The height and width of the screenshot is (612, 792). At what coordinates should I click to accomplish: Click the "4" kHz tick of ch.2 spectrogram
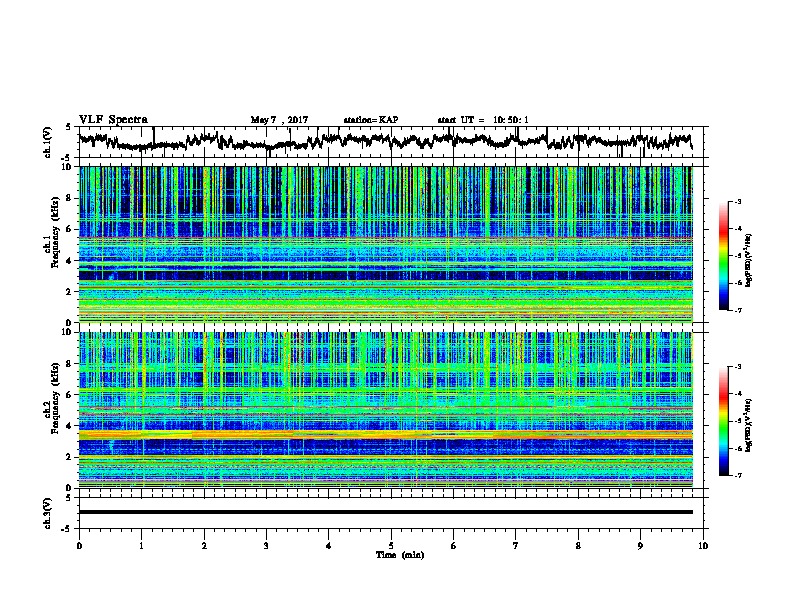pyautogui.click(x=70, y=426)
